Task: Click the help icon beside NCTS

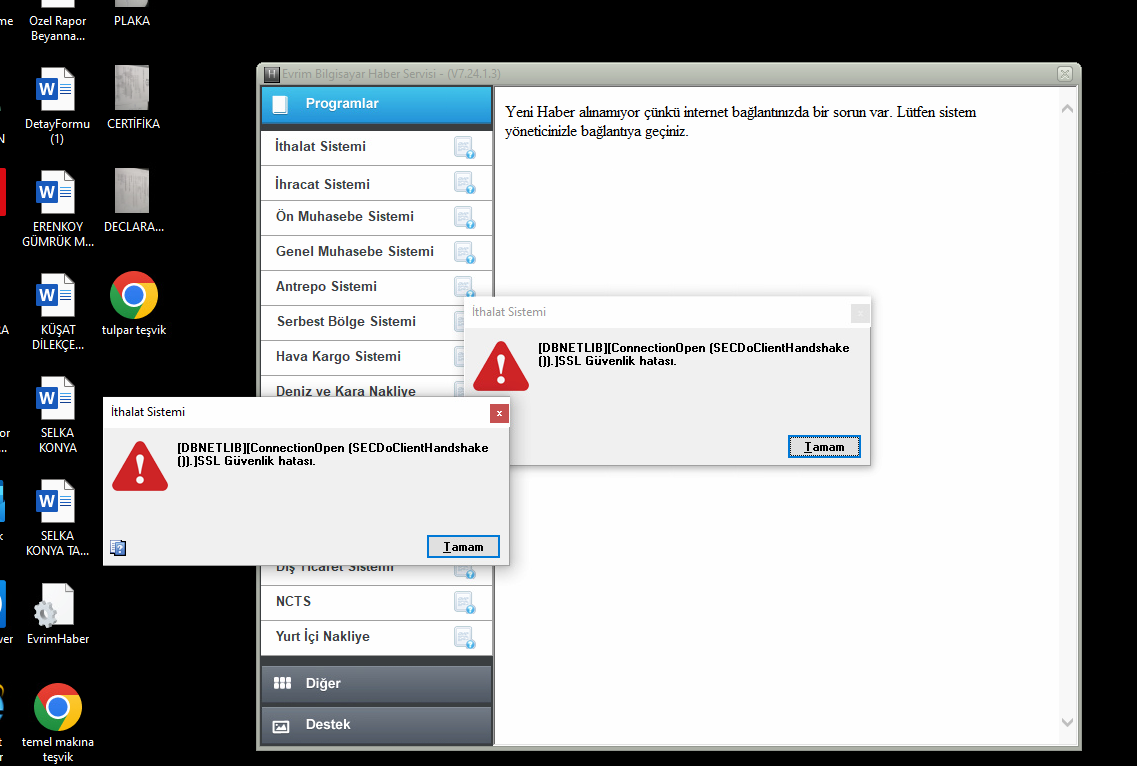Action: tap(464, 602)
